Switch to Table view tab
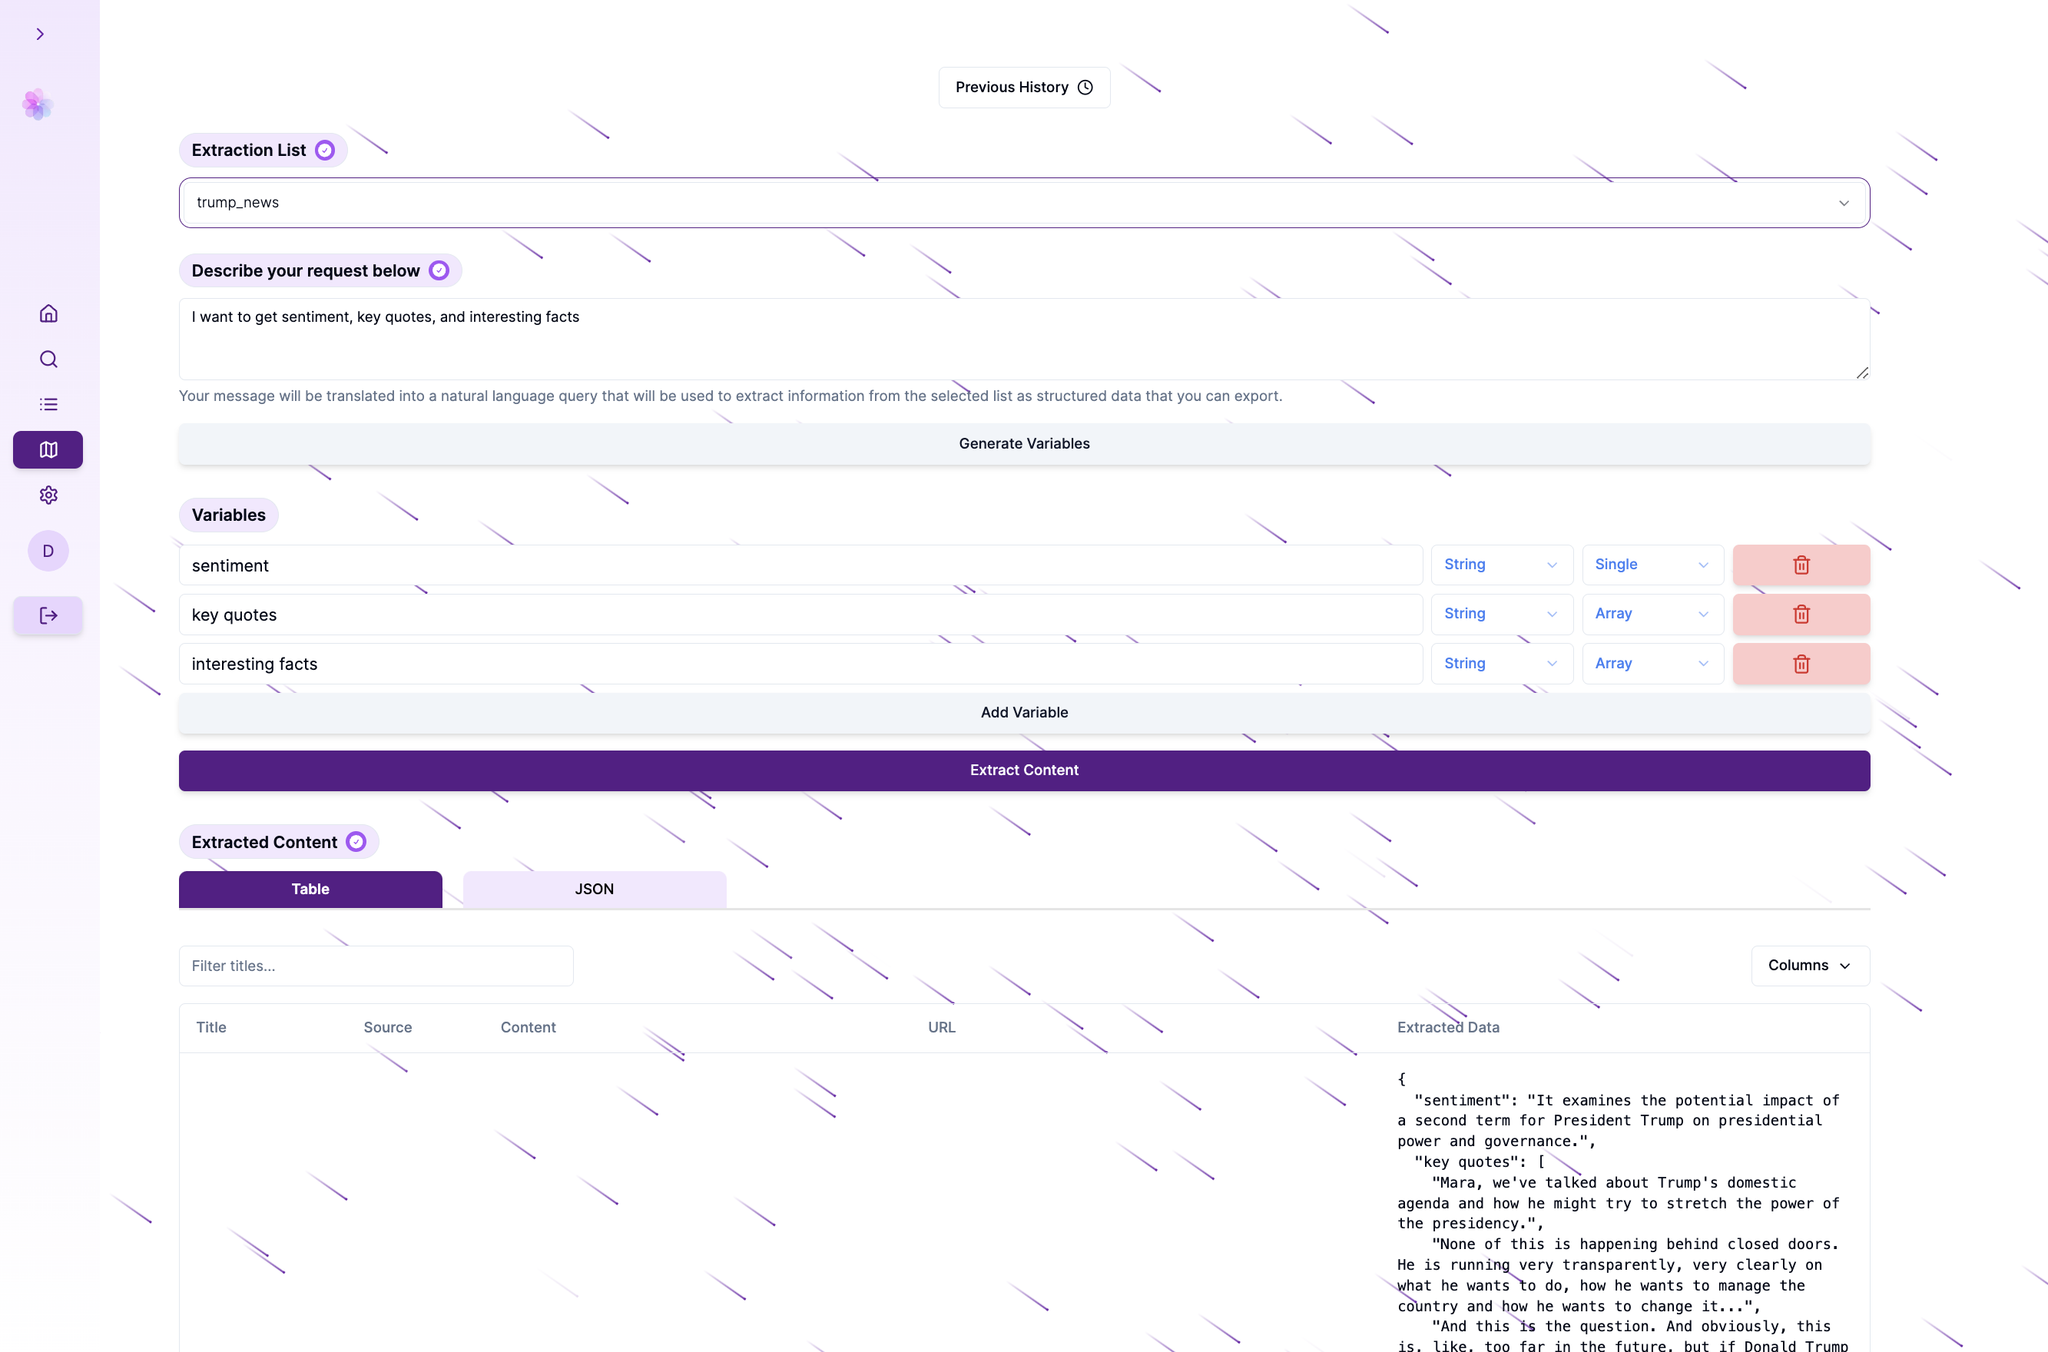Image resolution: width=2048 pixels, height=1352 pixels. pos(309,889)
